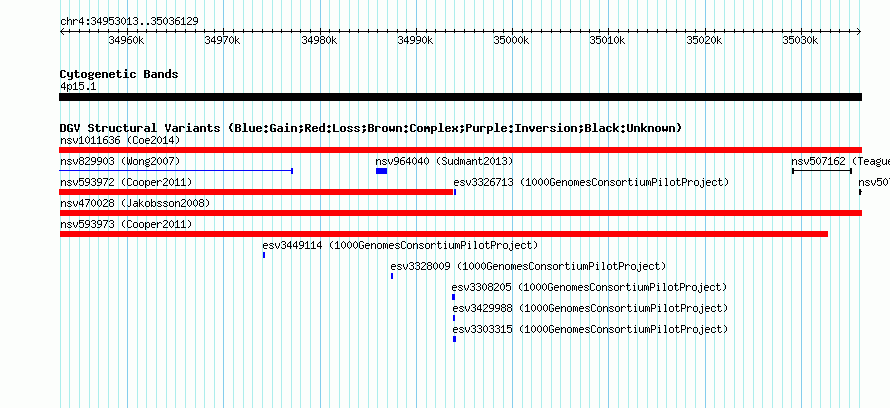Click the nsv593972 red loss bar
This screenshot has width=890, height=408.
point(257,192)
